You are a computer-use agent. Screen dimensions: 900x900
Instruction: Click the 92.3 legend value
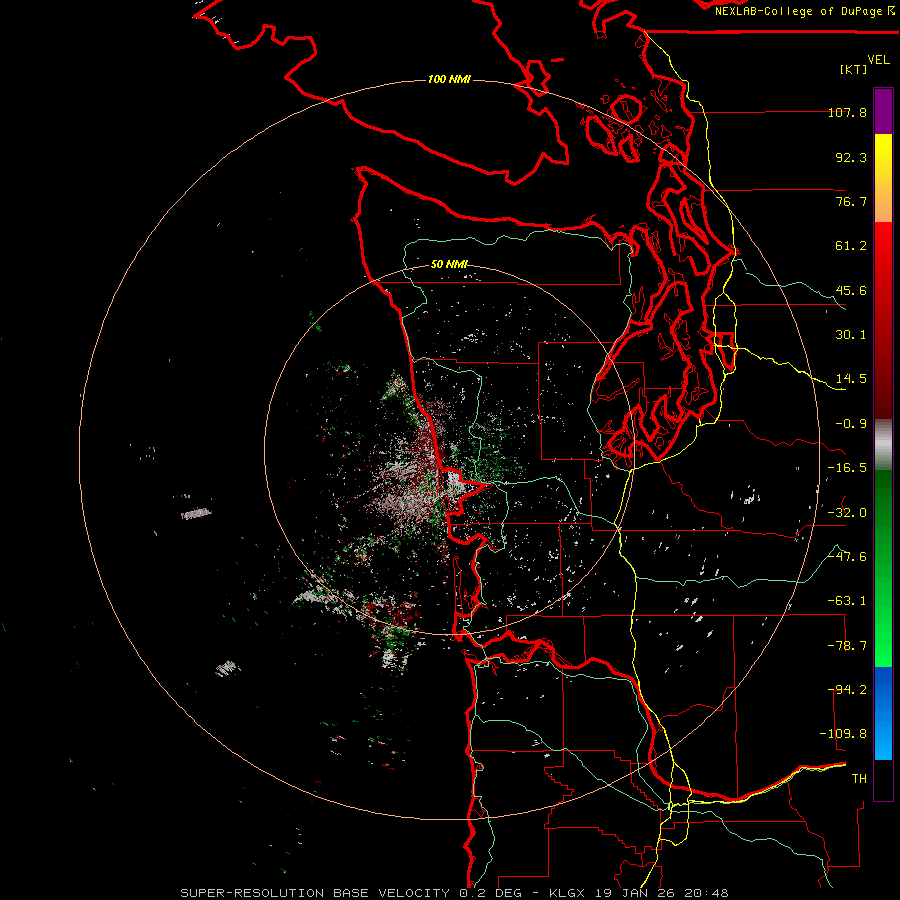[851, 157]
